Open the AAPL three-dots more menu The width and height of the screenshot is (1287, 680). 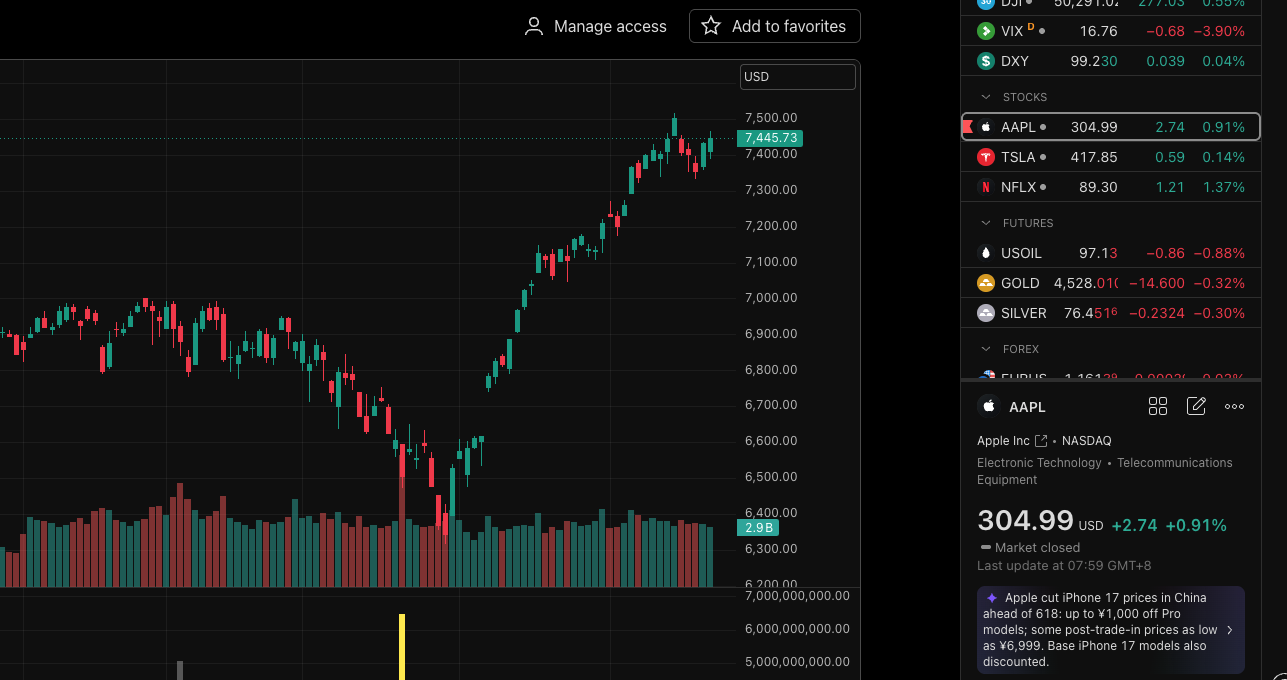tap(1234, 406)
